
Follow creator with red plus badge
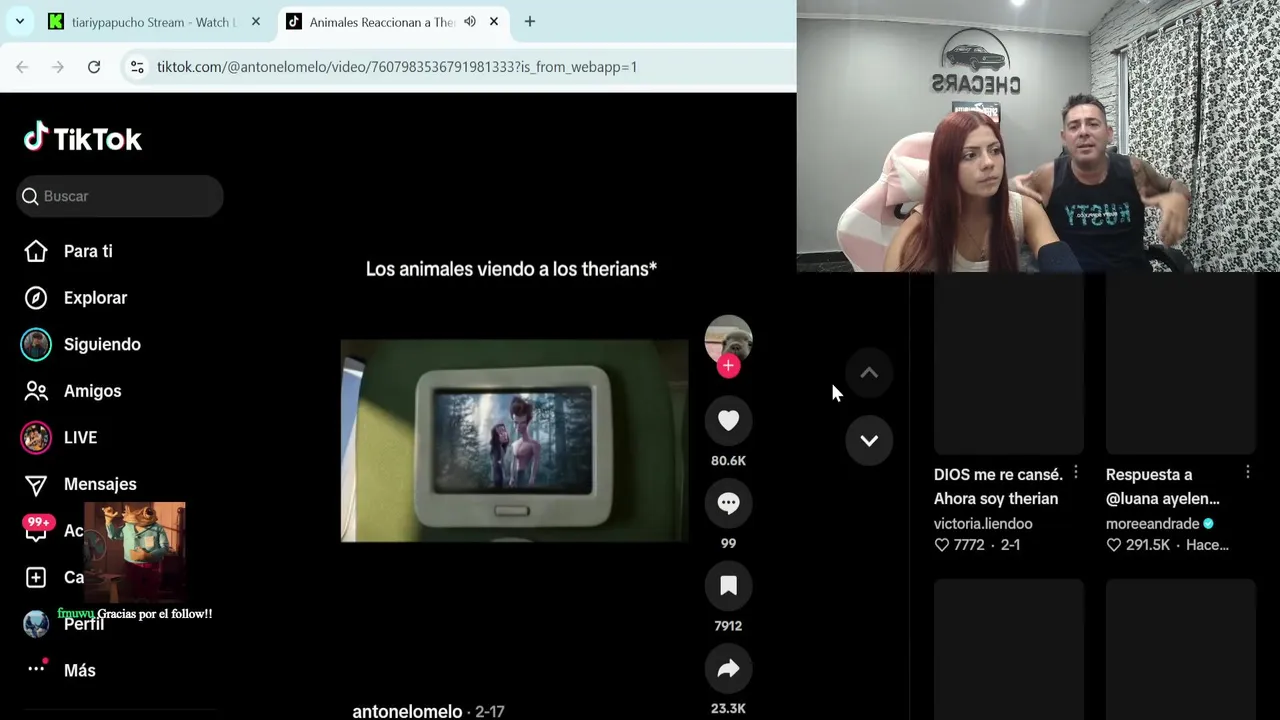(x=728, y=366)
